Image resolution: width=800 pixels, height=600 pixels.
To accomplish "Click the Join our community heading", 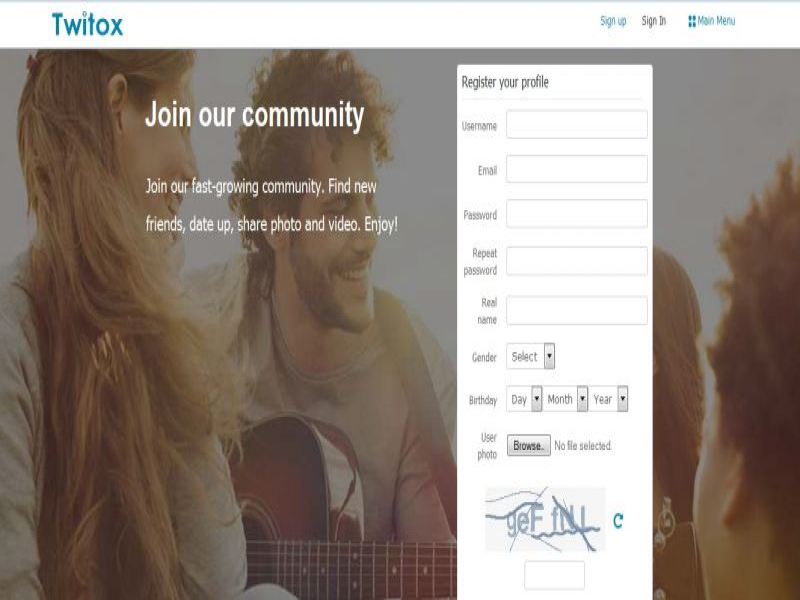I will [x=255, y=115].
